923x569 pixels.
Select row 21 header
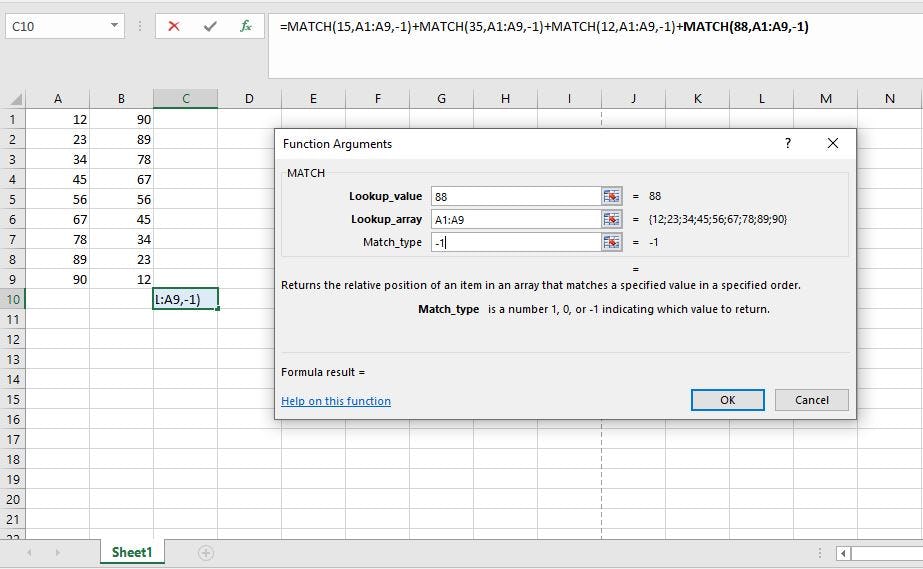[12, 520]
